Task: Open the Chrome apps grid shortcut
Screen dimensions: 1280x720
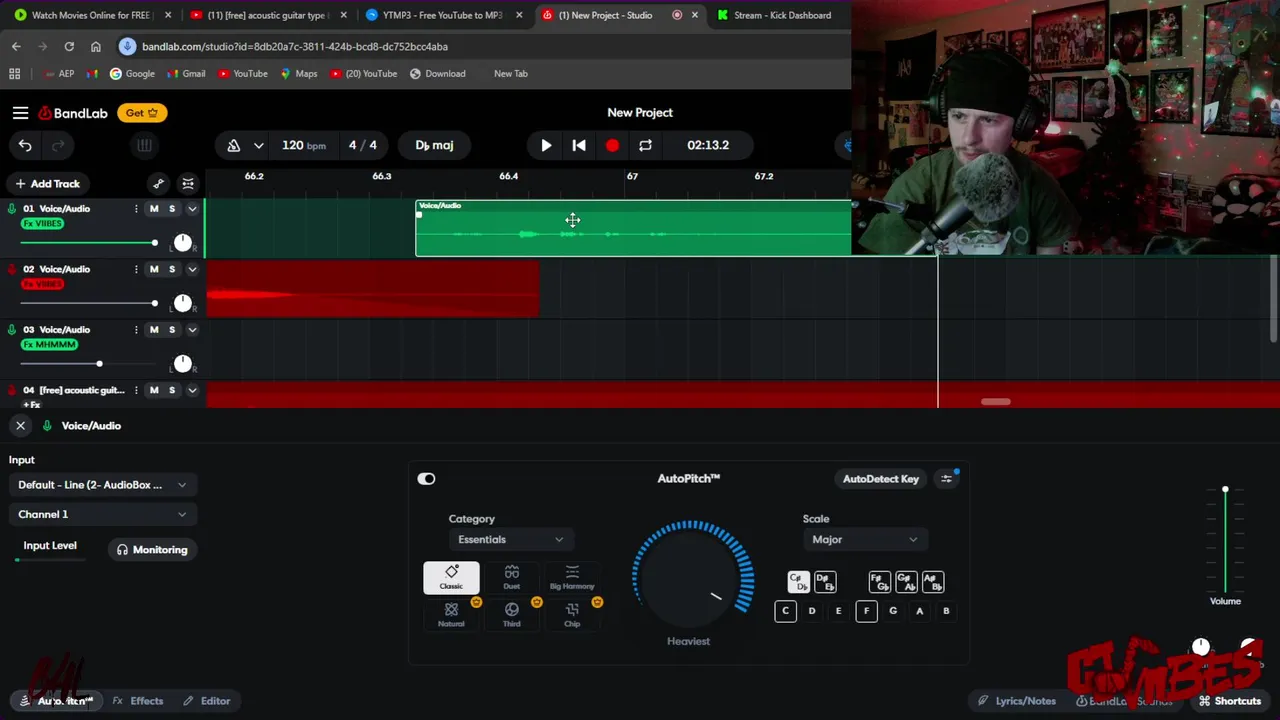Action: [x=14, y=73]
